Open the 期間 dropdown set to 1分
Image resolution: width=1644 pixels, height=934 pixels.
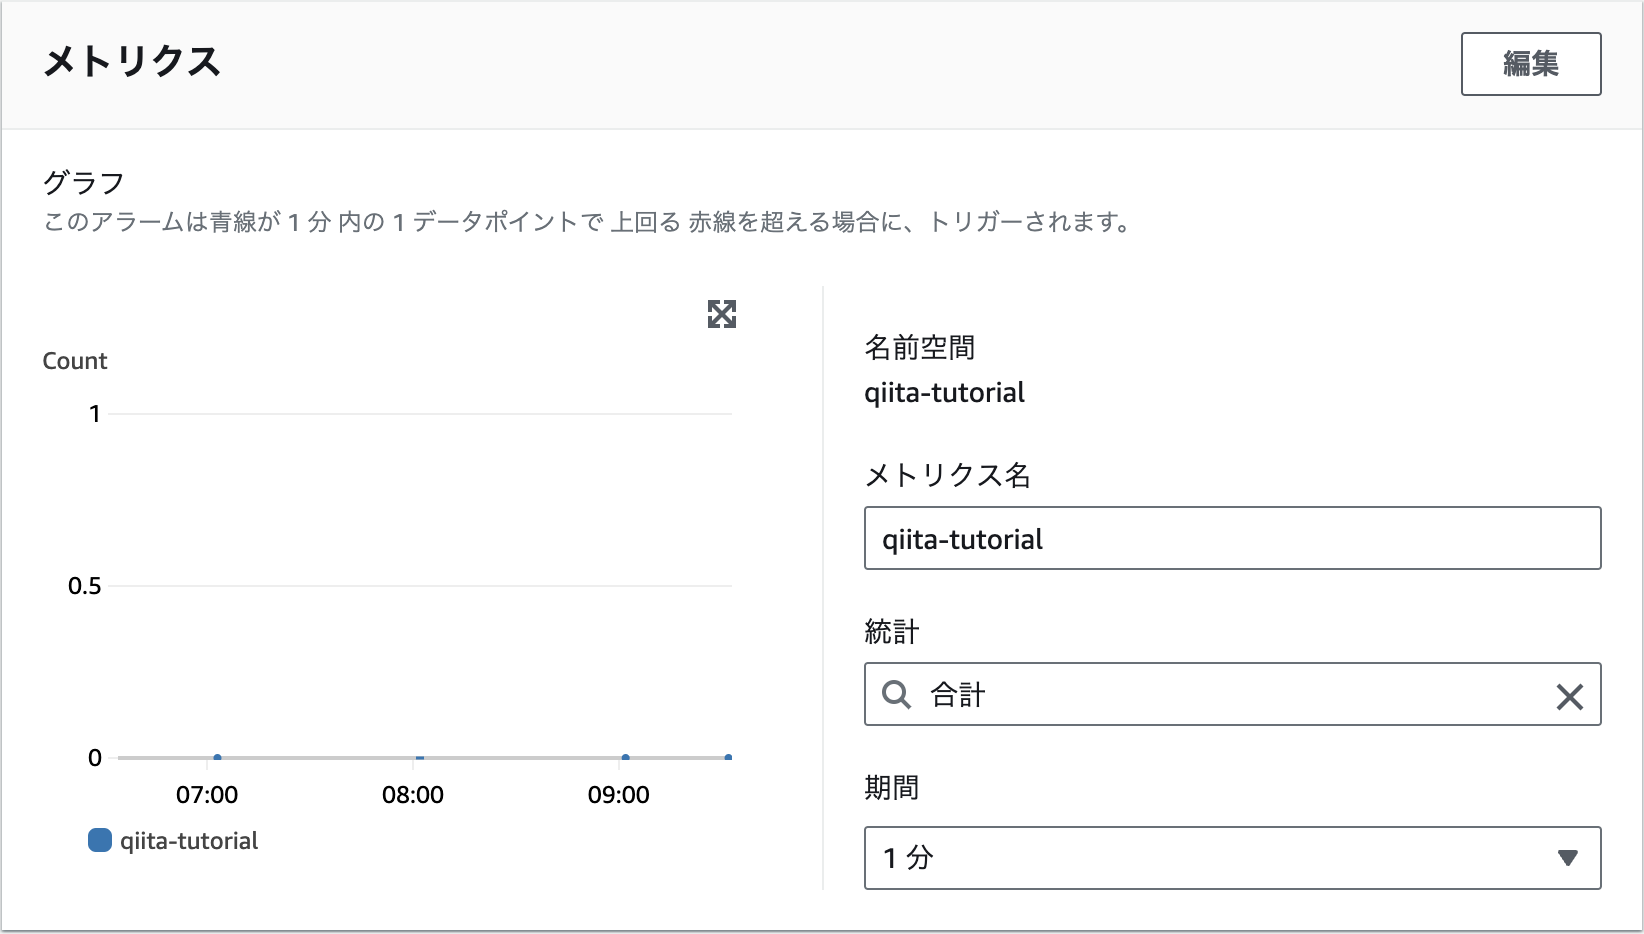point(1232,858)
